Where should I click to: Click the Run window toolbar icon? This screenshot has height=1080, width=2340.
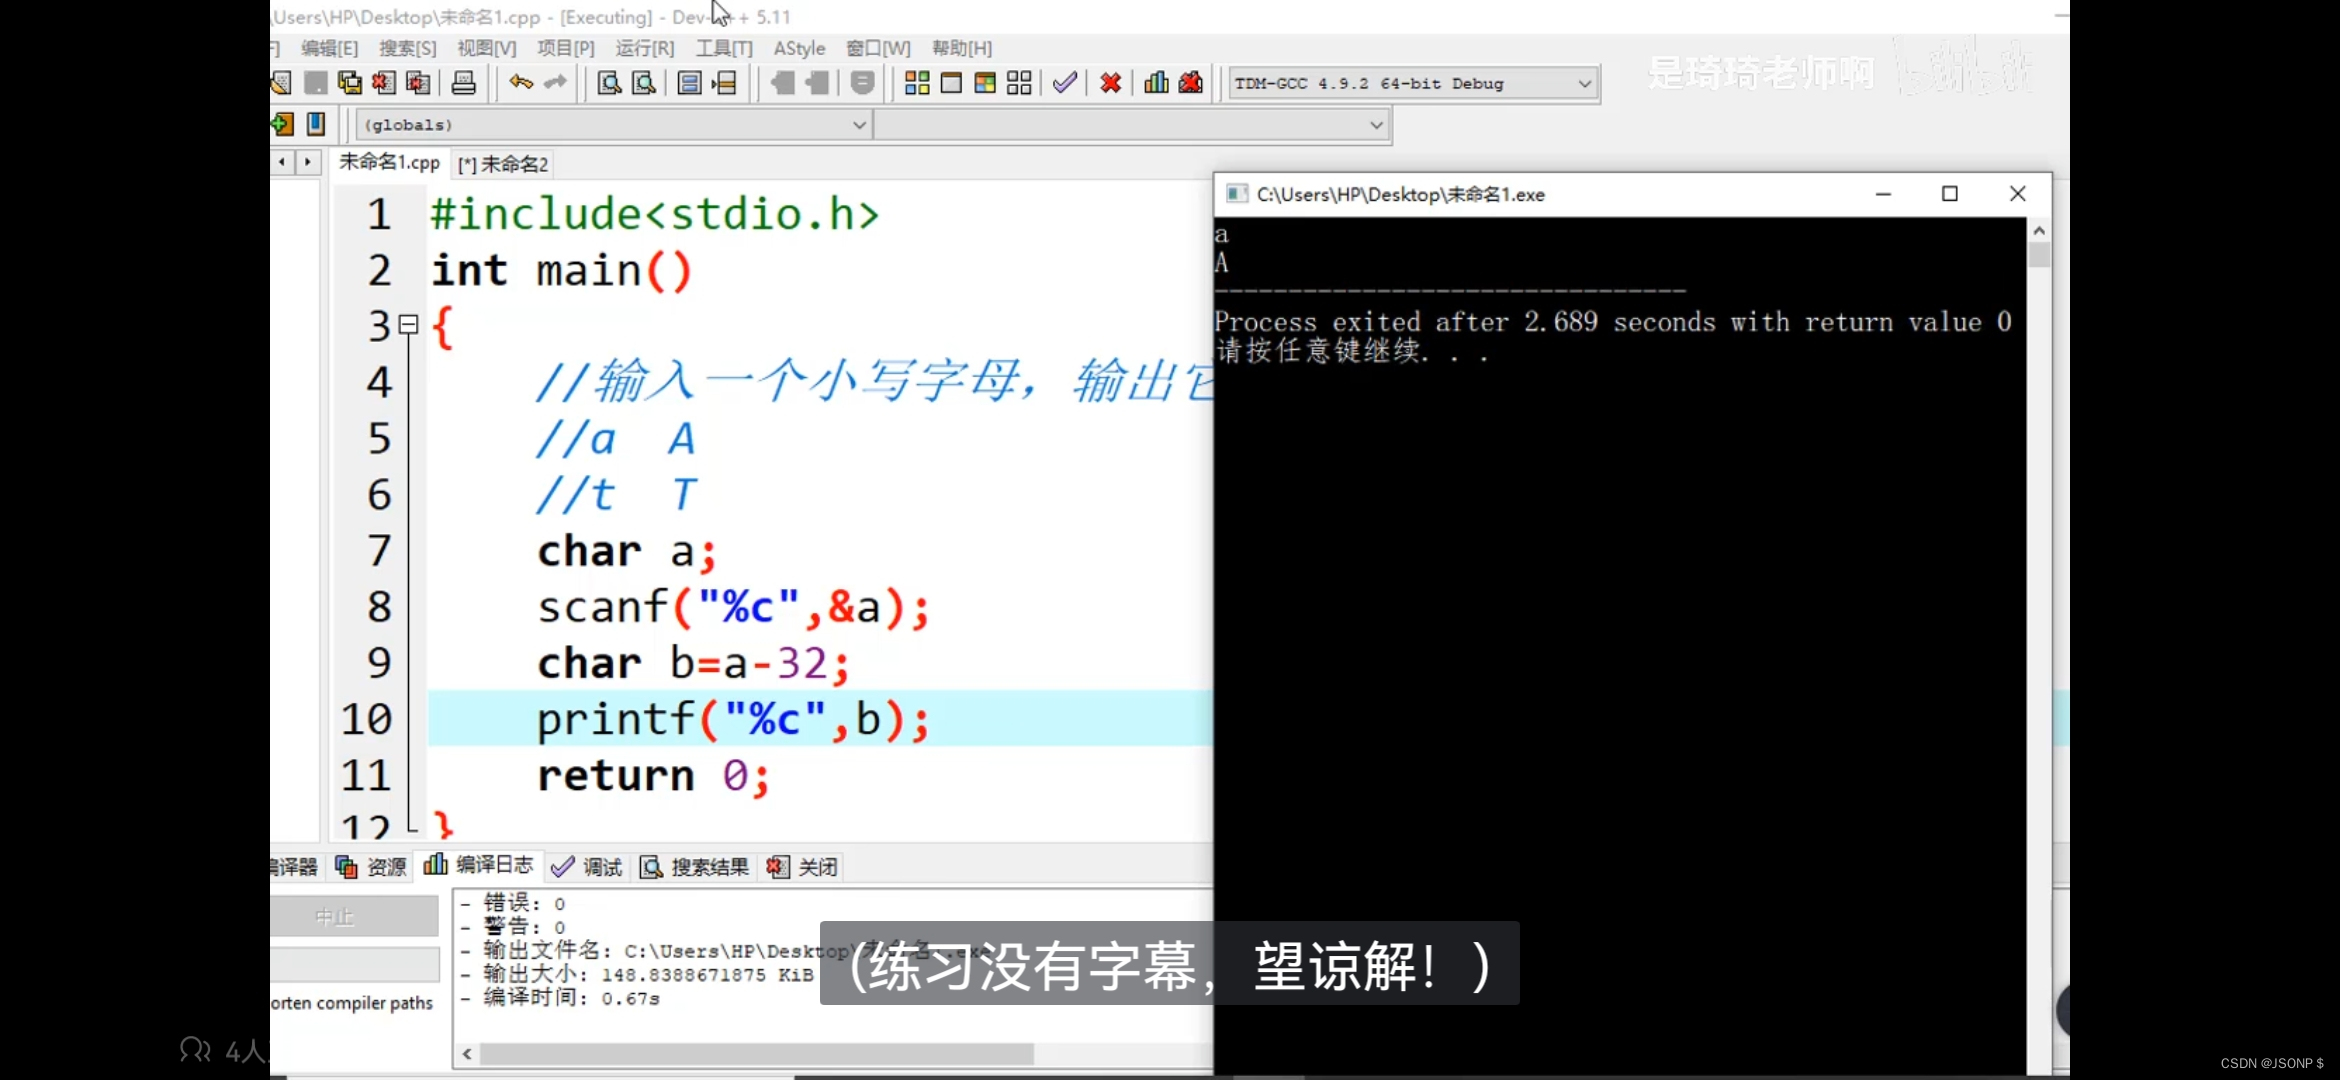[951, 83]
